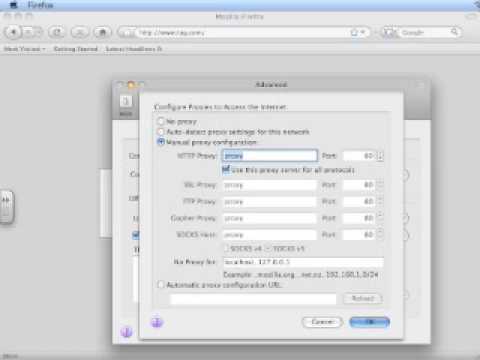This screenshot has width=480, height=360.
Task: Toggle the checked checkbox in the Advanced window
Action: (x=135, y=235)
